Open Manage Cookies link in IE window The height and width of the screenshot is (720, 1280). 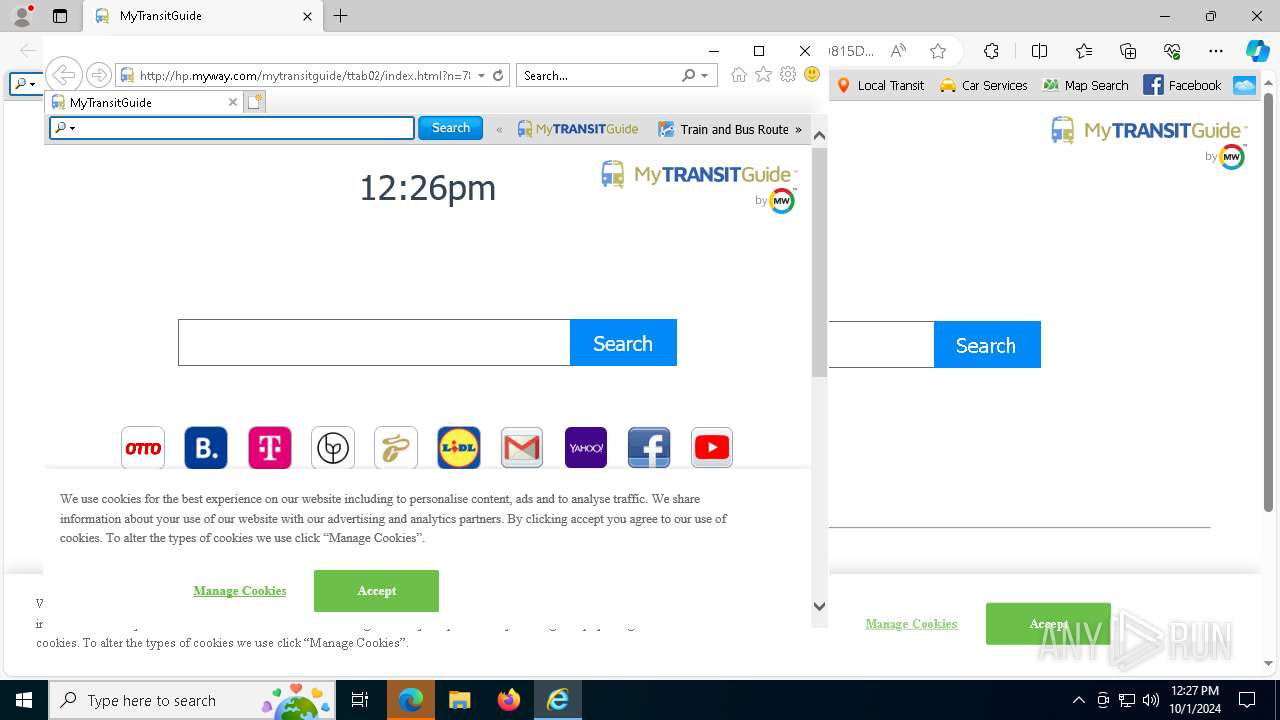(x=240, y=591)
